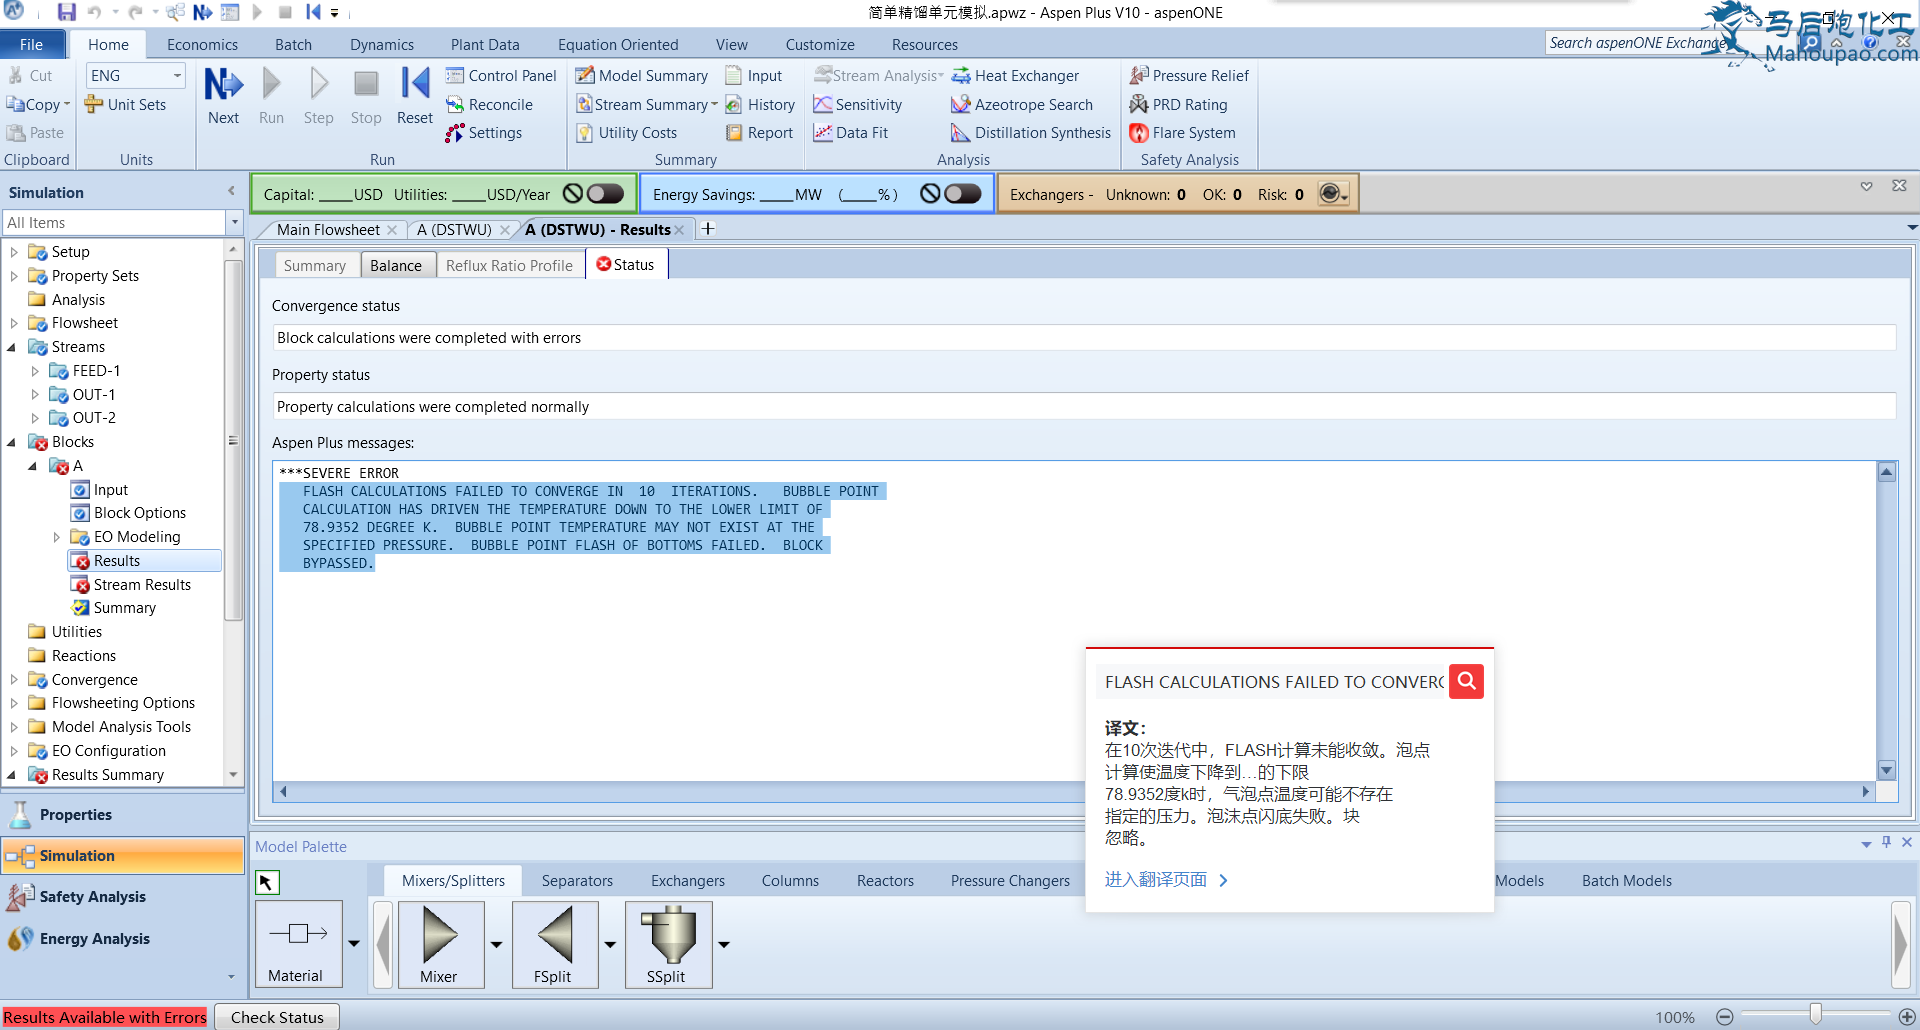Open the Reflux Ratio Profile tab
1920x1030 pixels.
point(509,265)
